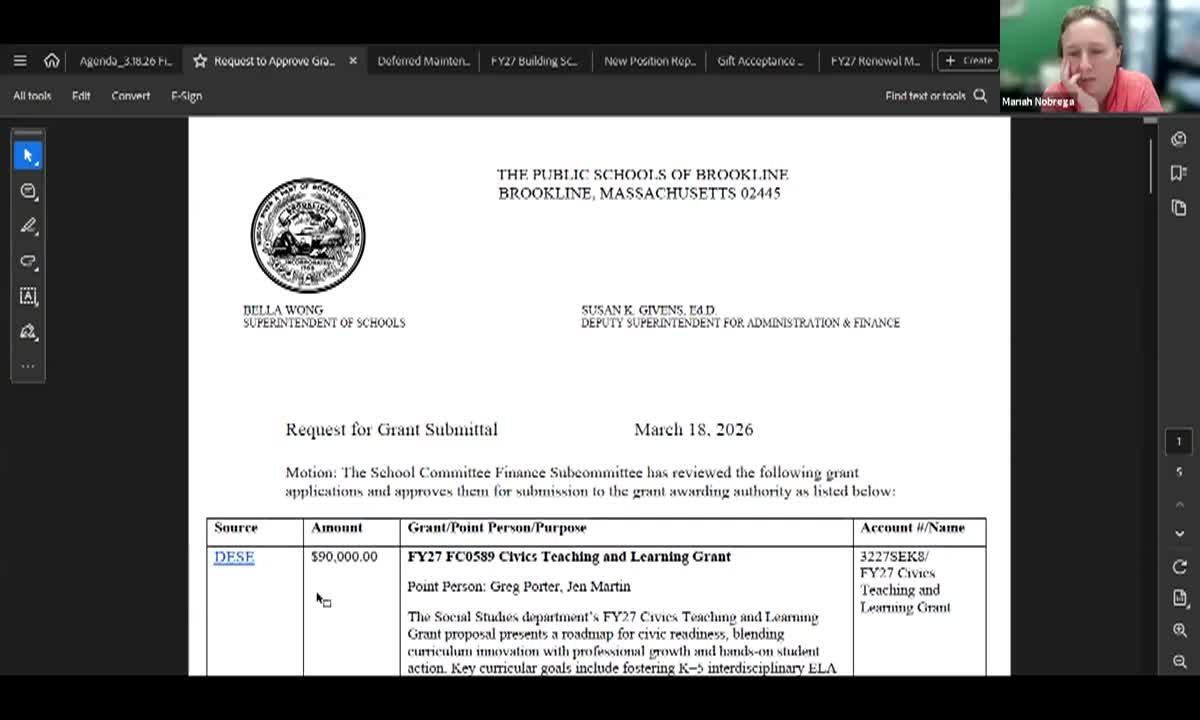
Task: Select the highlighter markup tool
Action: pos(28,261)
